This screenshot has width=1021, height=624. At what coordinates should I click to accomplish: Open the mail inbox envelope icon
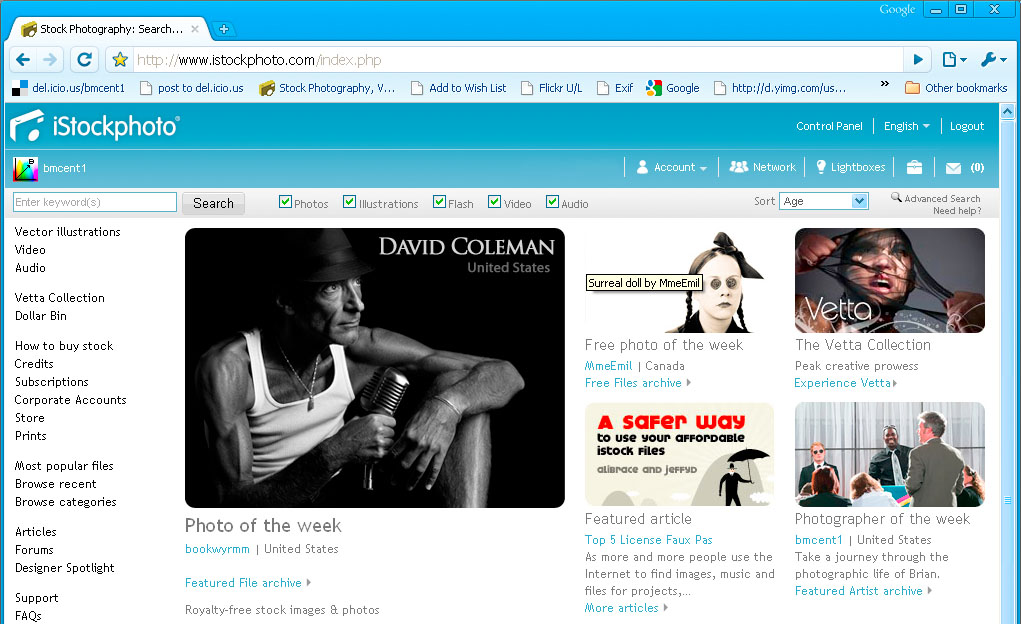[953, 168]
